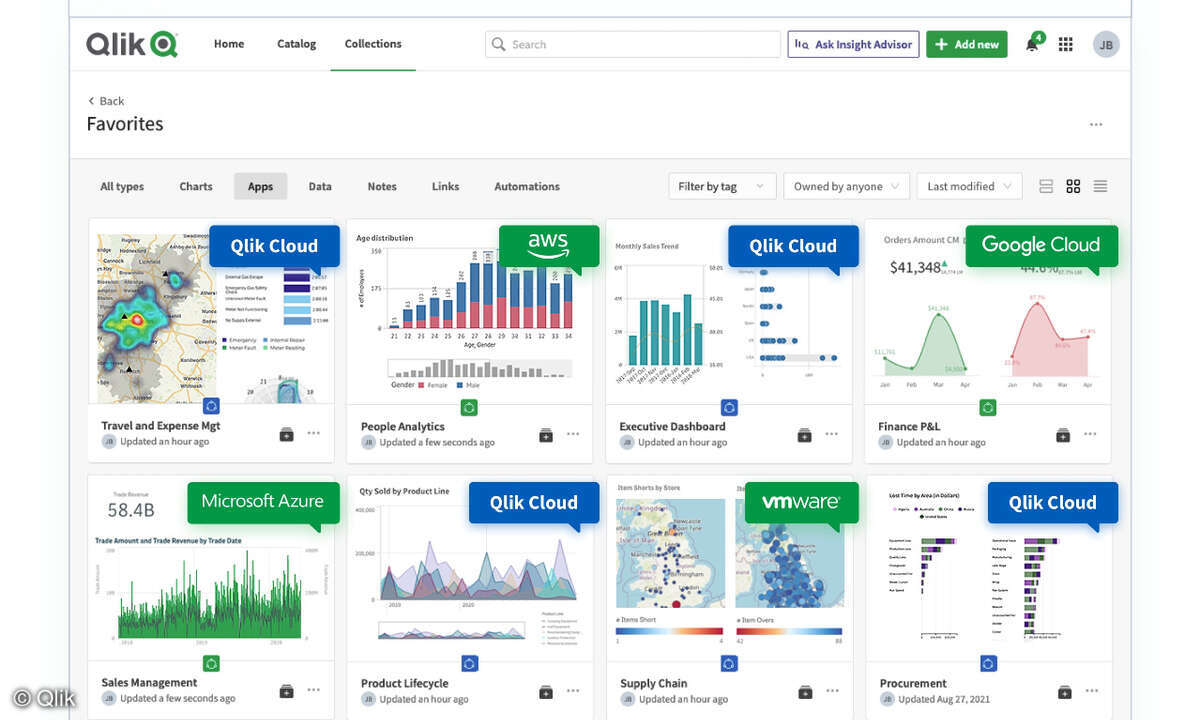This screenshot has width=1200, height=720.
Task: Open Product Lifecycle qty sold thumbnail
Action: [x=469, y=568]
